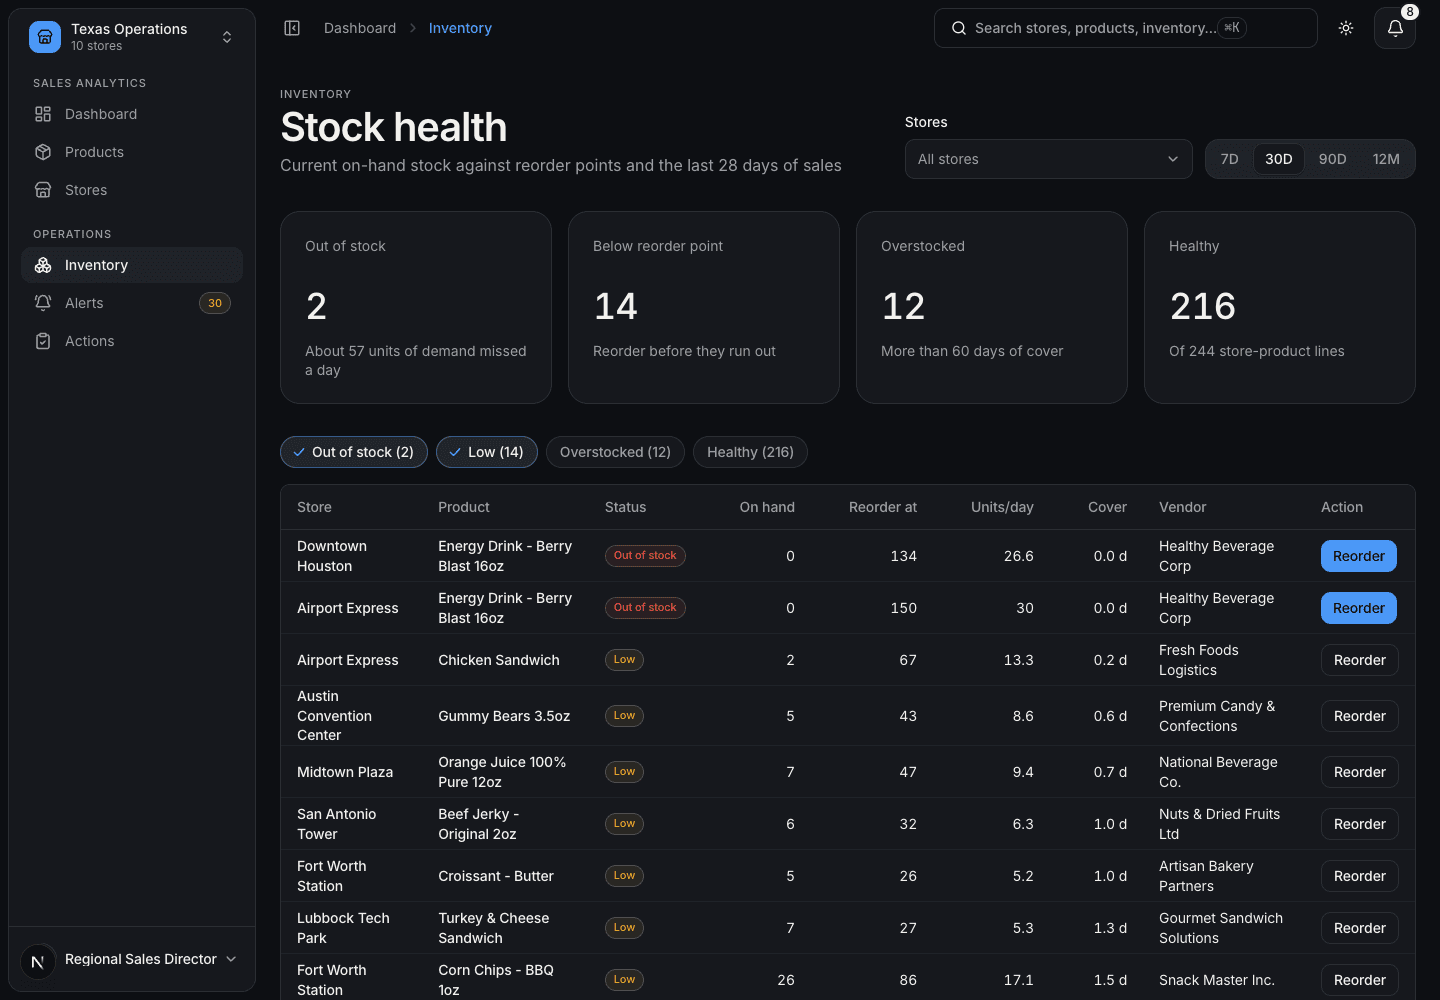The image size is (1440, 1000).
Task: Click the Products box icon
Action: tap(43, 152)
